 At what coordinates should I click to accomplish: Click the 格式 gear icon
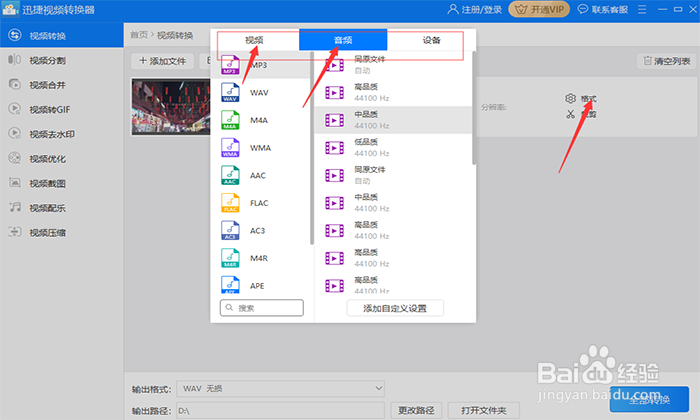pos(570,98)
